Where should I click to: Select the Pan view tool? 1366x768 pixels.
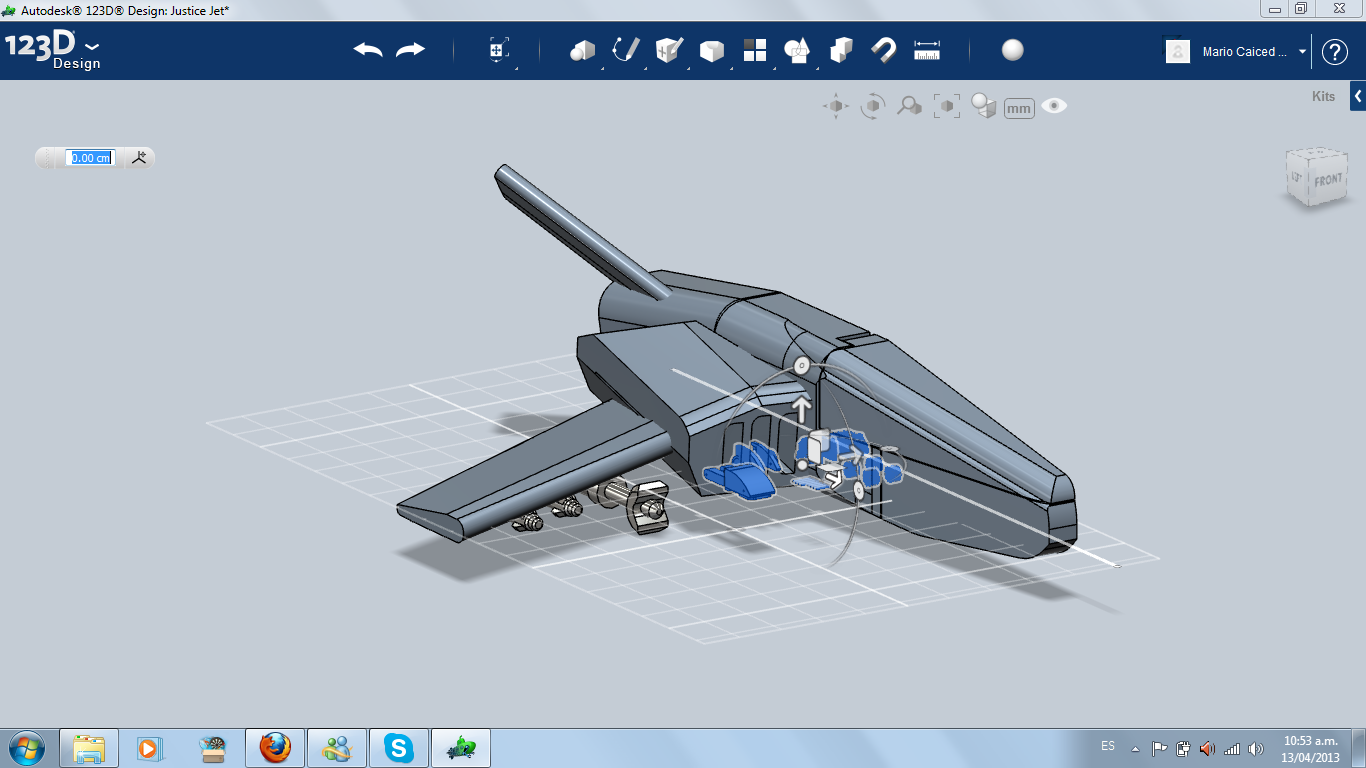[x=836, y=106]
